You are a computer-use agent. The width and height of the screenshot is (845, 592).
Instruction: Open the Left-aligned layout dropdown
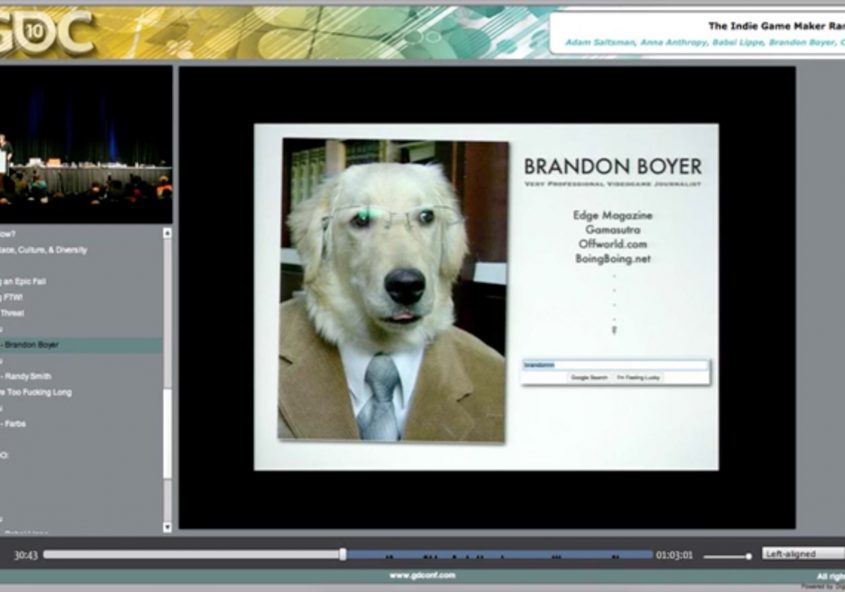(802, 554)
